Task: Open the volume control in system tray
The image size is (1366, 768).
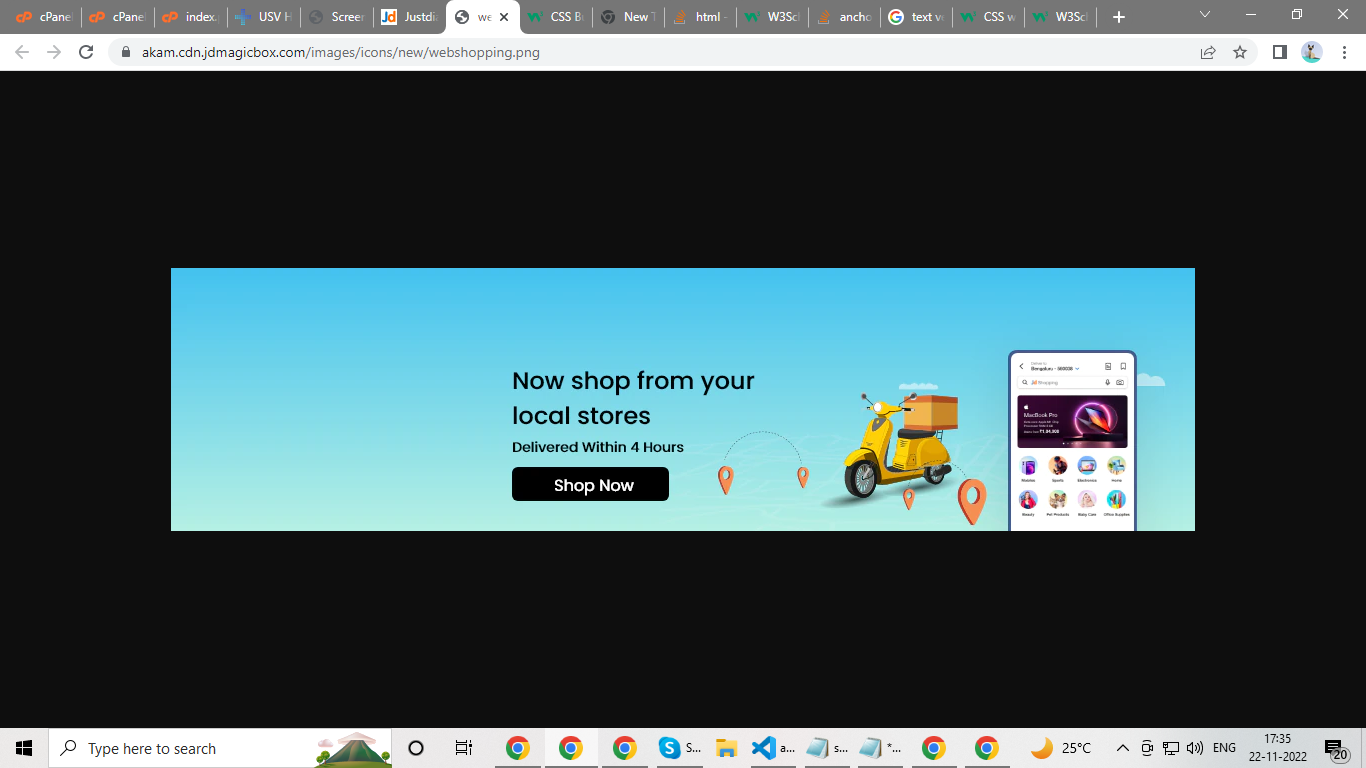Action: 1194,748
